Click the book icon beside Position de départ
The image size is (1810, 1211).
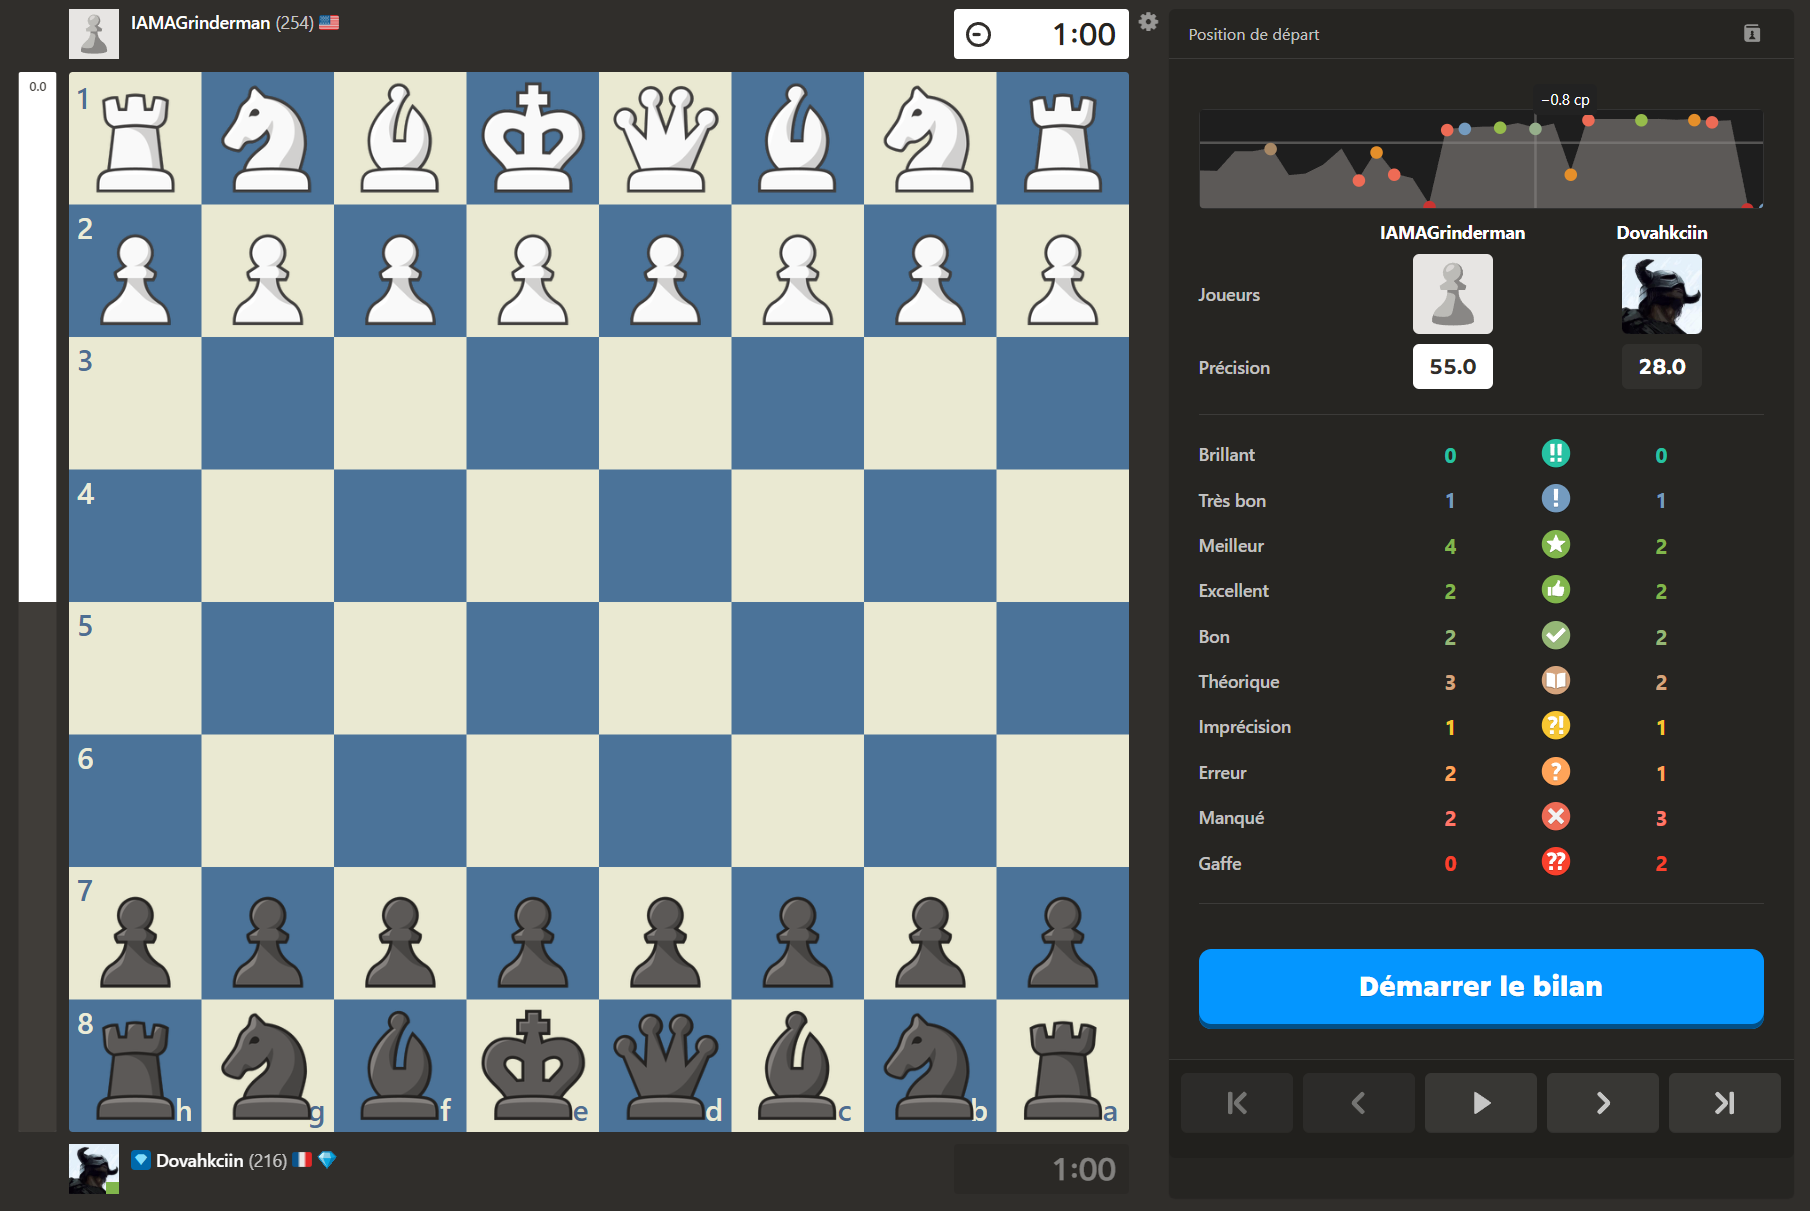click(1751, 34)
